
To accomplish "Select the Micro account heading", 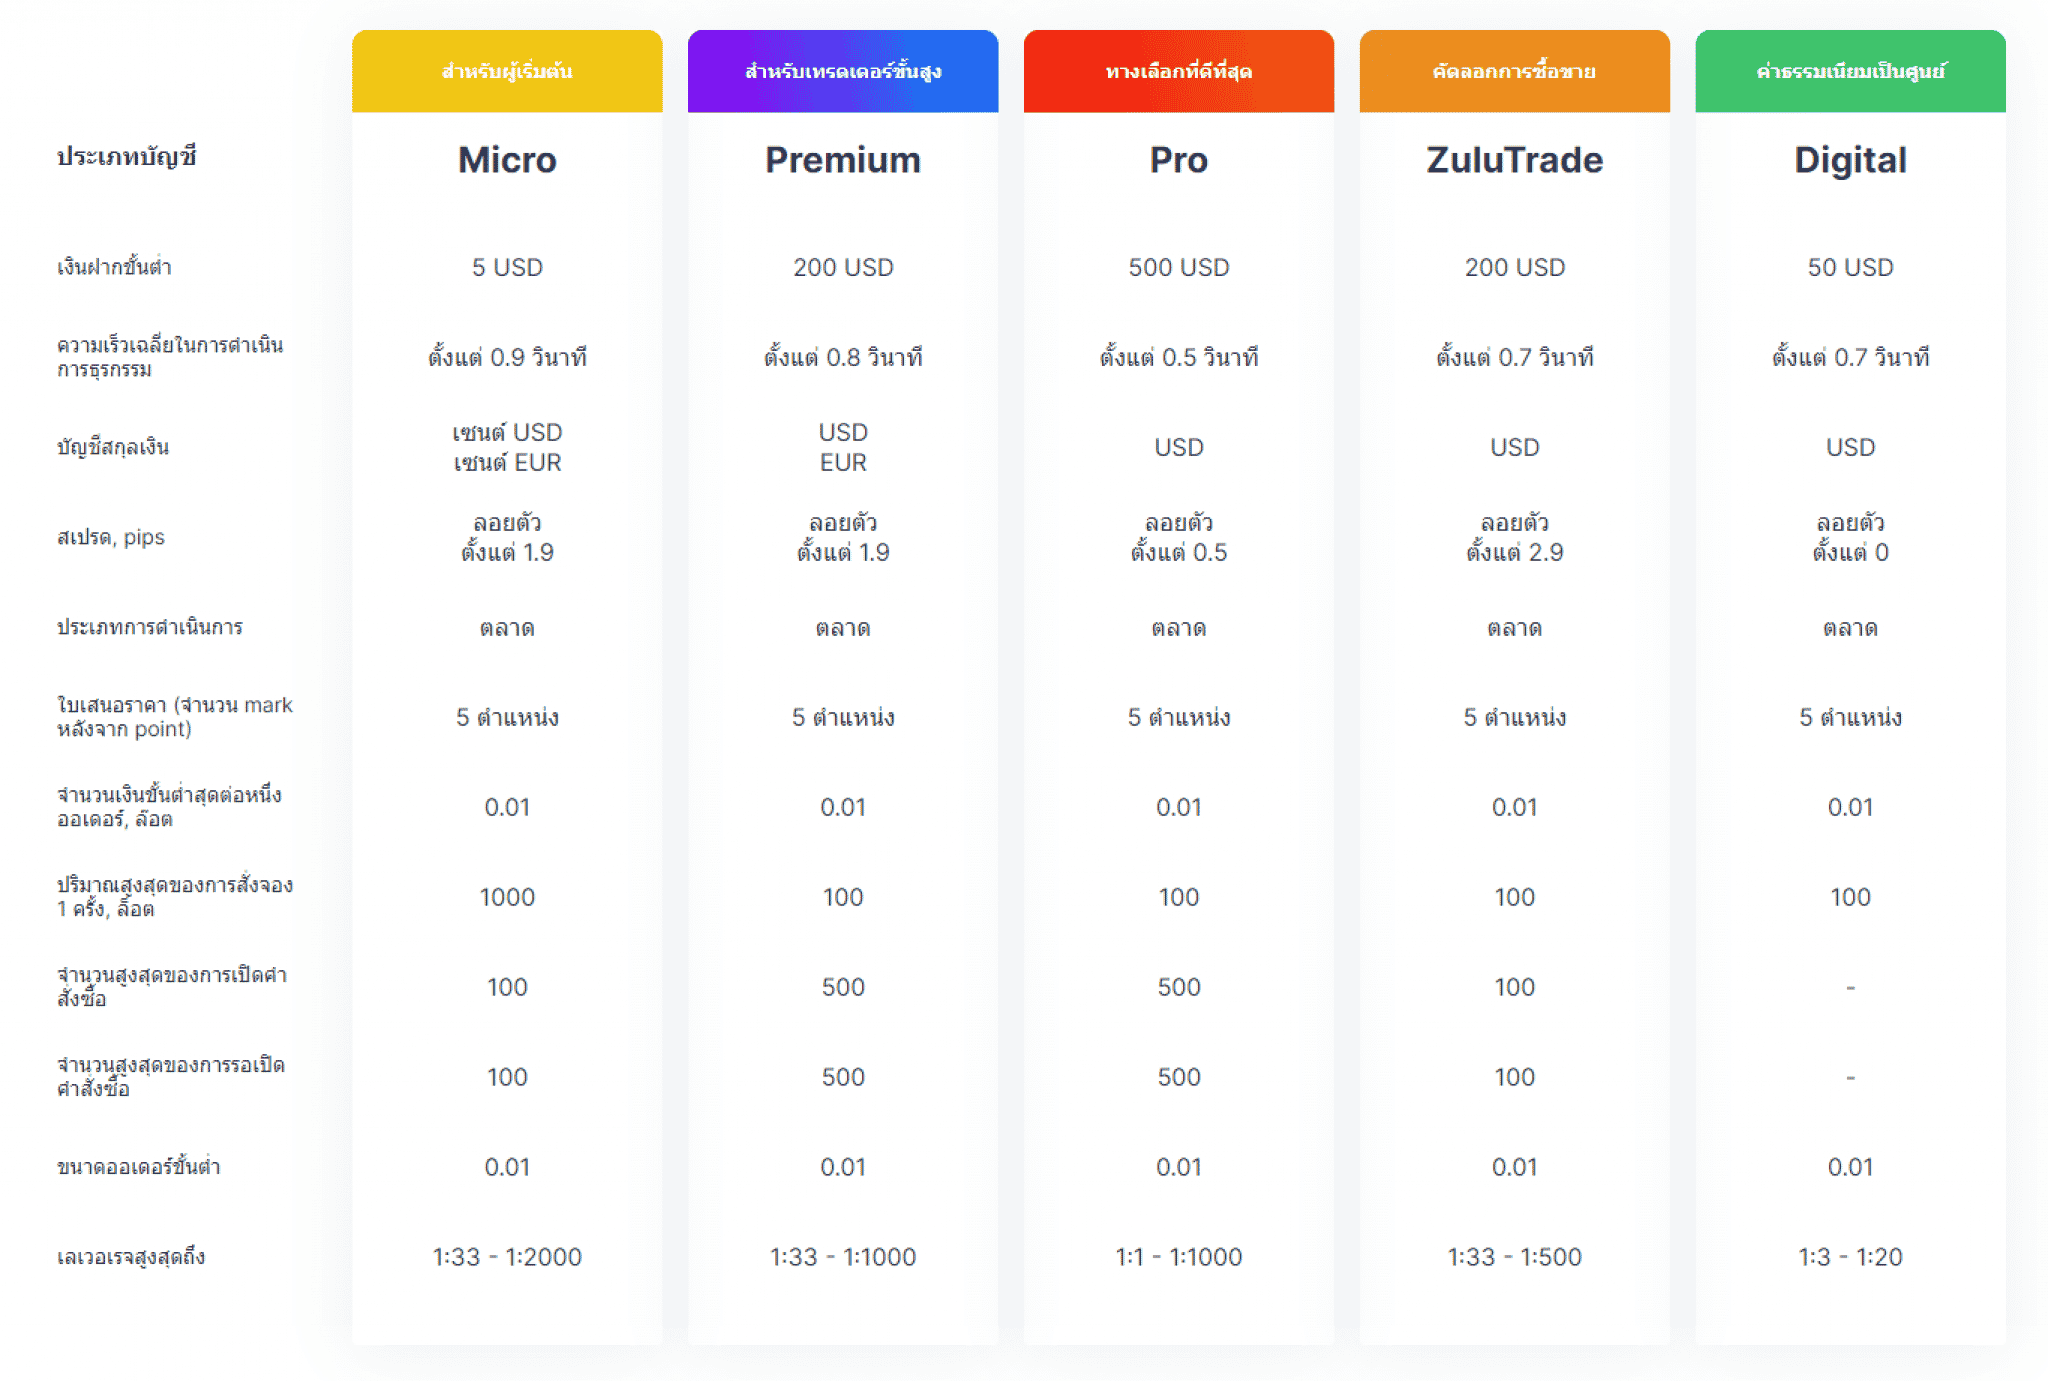I will point(507,160).
